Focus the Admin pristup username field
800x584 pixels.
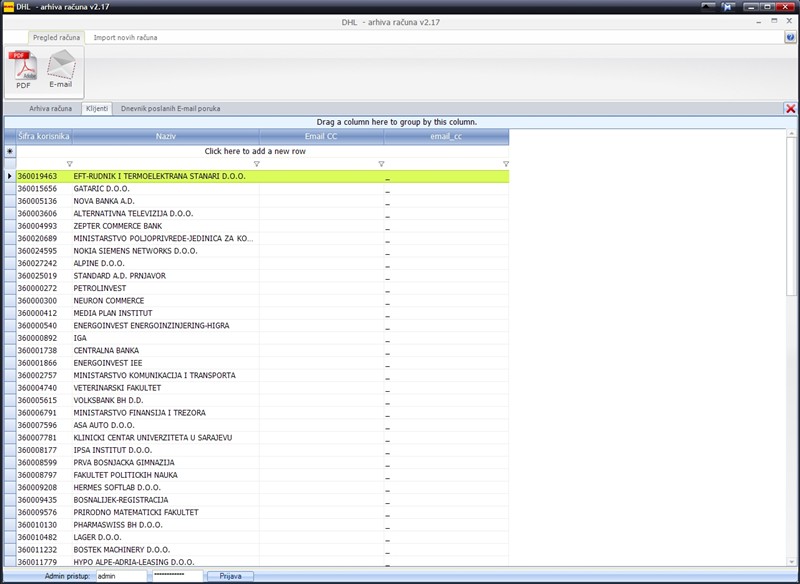click(121, 576)
